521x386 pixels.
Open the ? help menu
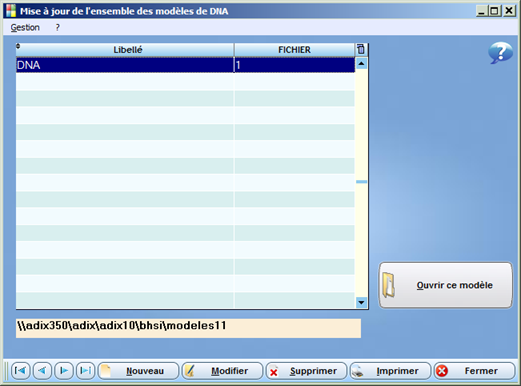[58, 27]
